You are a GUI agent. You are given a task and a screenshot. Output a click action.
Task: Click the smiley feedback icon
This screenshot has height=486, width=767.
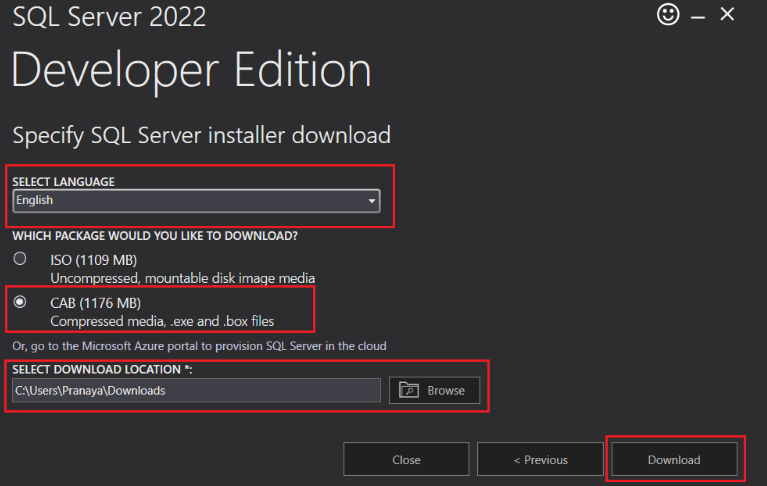[668, 14]
